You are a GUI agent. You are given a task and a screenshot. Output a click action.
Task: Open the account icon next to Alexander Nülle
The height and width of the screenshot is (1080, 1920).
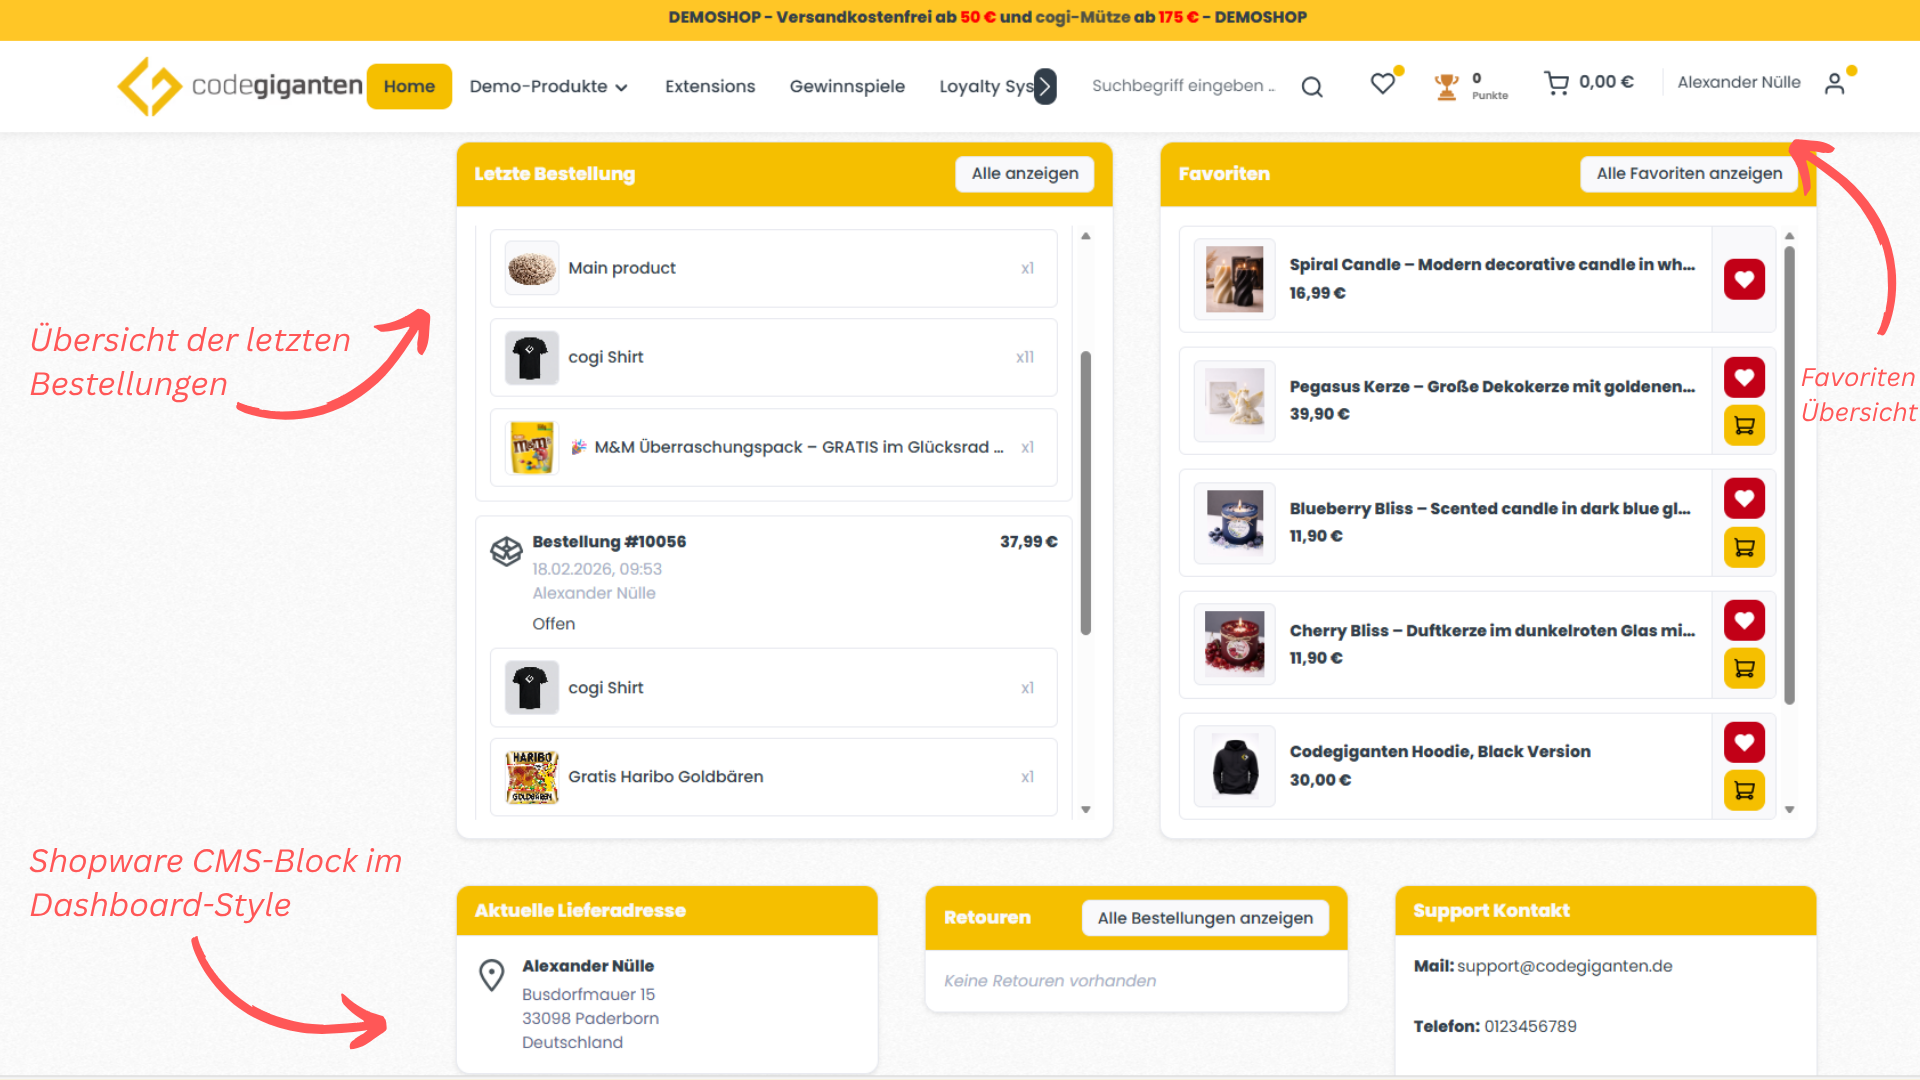tap(1836, 84)
